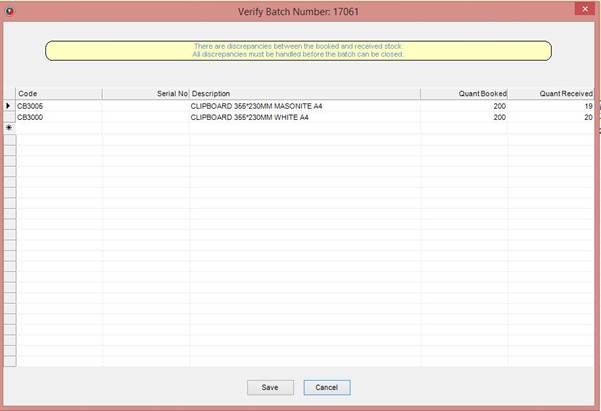Image resolution: width=601 pixels, height=411 pixels.
Task: Click the Quant Received column header
Action: [552, 93]
